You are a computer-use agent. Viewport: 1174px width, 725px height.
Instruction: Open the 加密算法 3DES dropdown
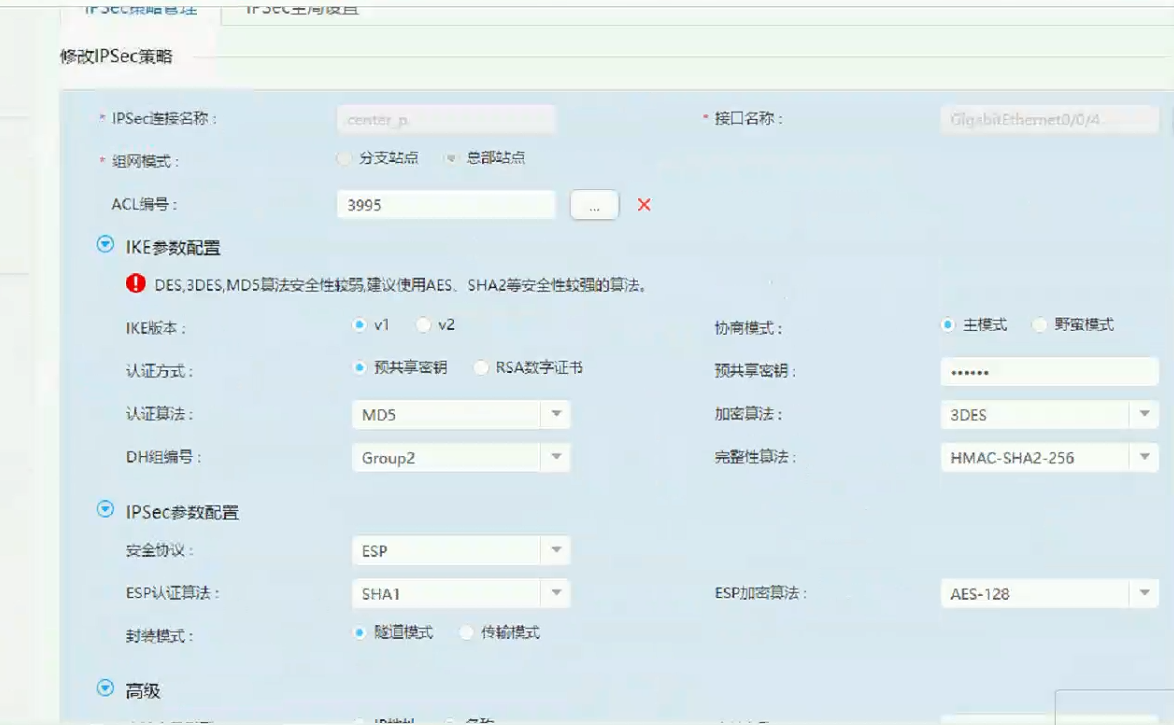[1048, 415]
